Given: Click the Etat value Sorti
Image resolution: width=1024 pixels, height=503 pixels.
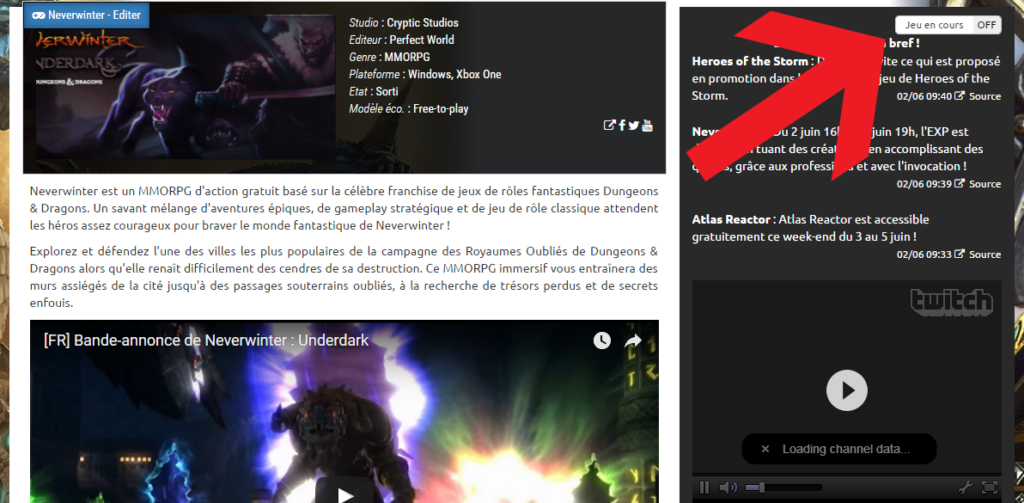Looking at the screenshot, I should click(387, 91).
